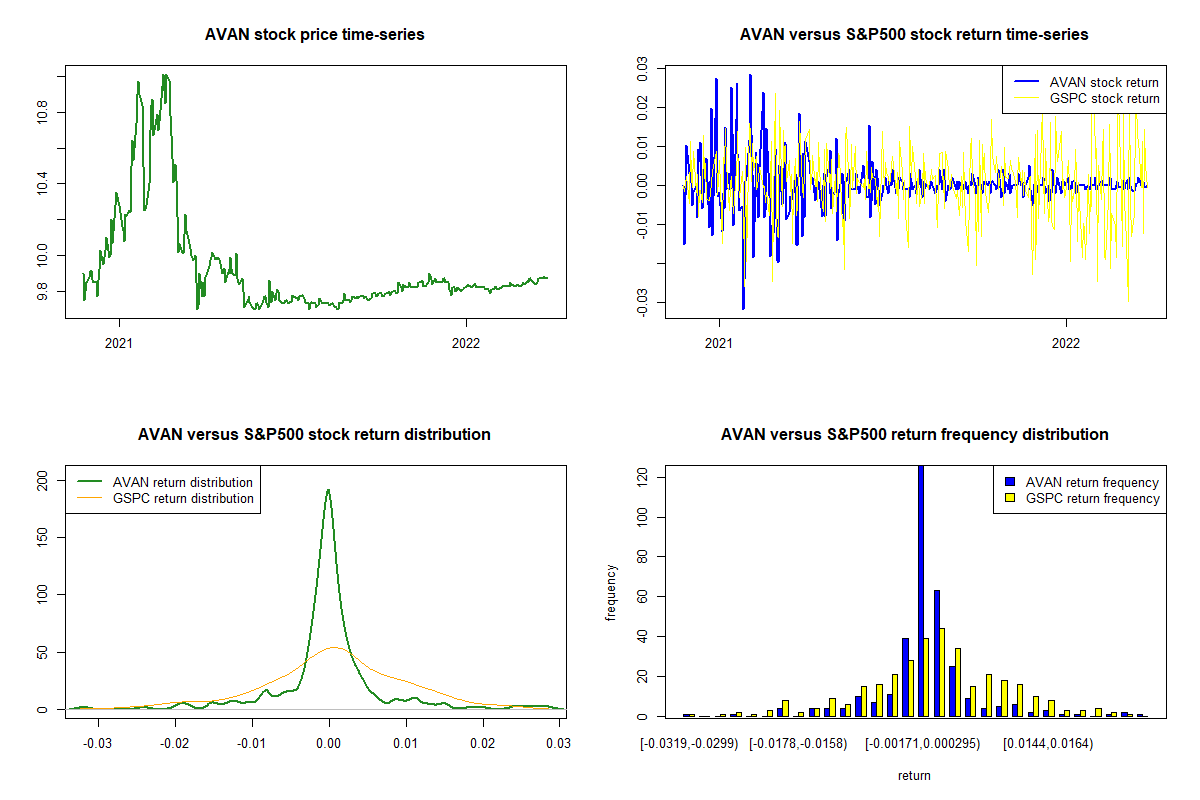Click the yellow GSPC return frequency legend swatch
This screenshot has width=1200, height=800.
coord(1010,498)
